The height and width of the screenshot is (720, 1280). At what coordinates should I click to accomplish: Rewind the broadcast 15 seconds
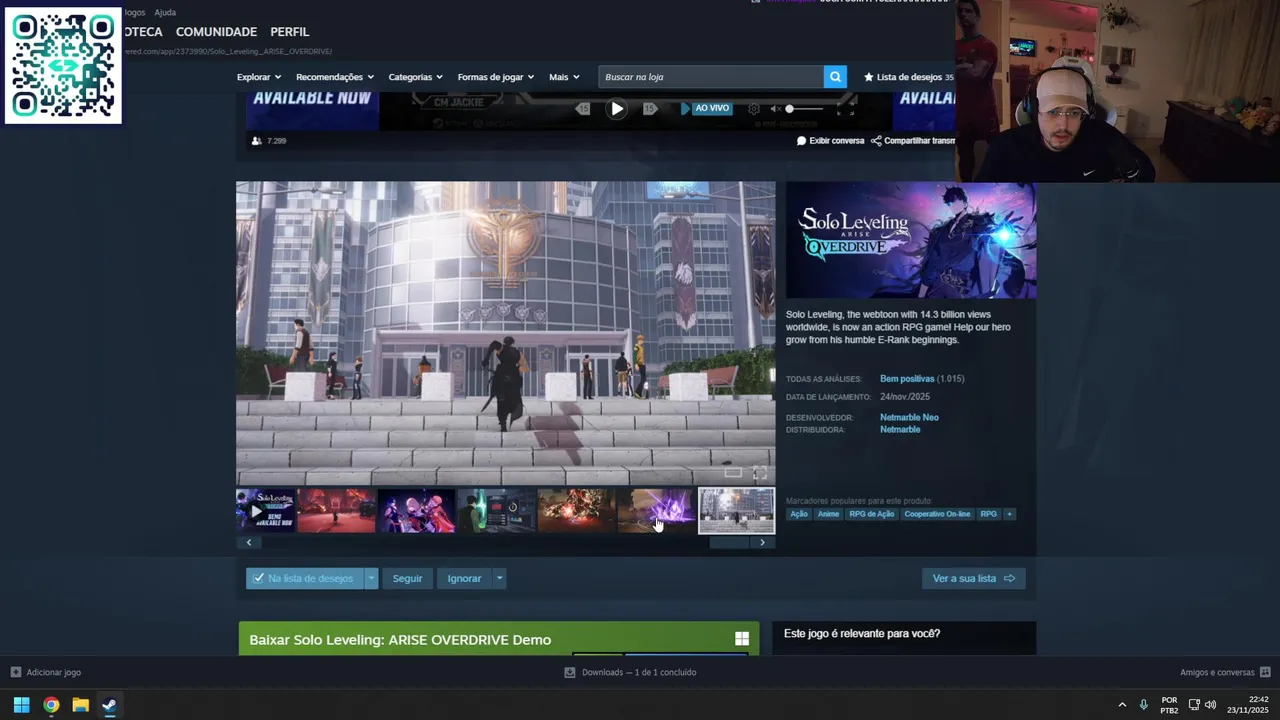[x=583, y=109]
